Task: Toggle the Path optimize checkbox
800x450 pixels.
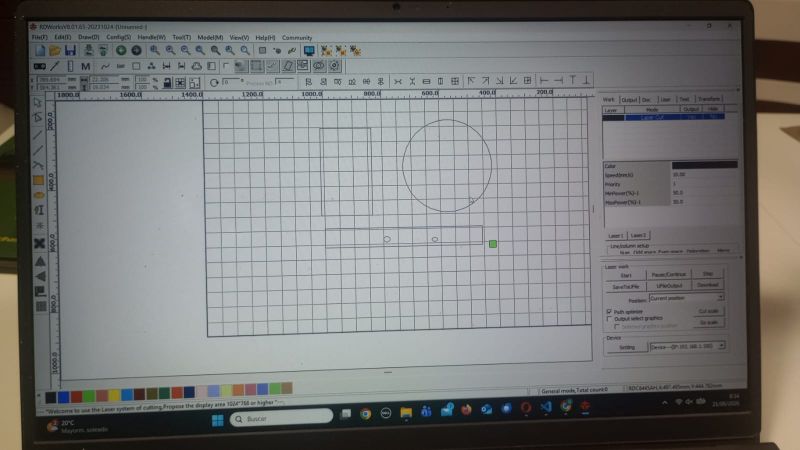Action: coord(609,311)
